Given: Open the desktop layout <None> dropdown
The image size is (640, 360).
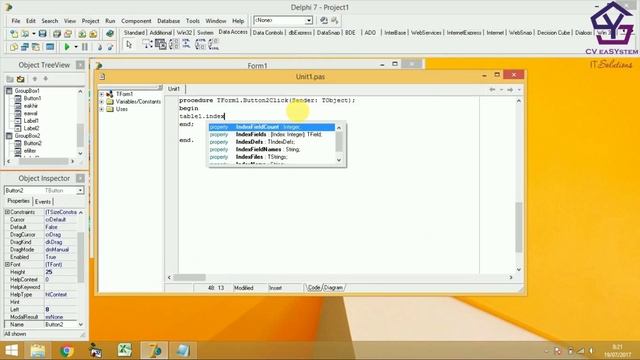Looking at the screenshot, I should click(x=309, y=20).
